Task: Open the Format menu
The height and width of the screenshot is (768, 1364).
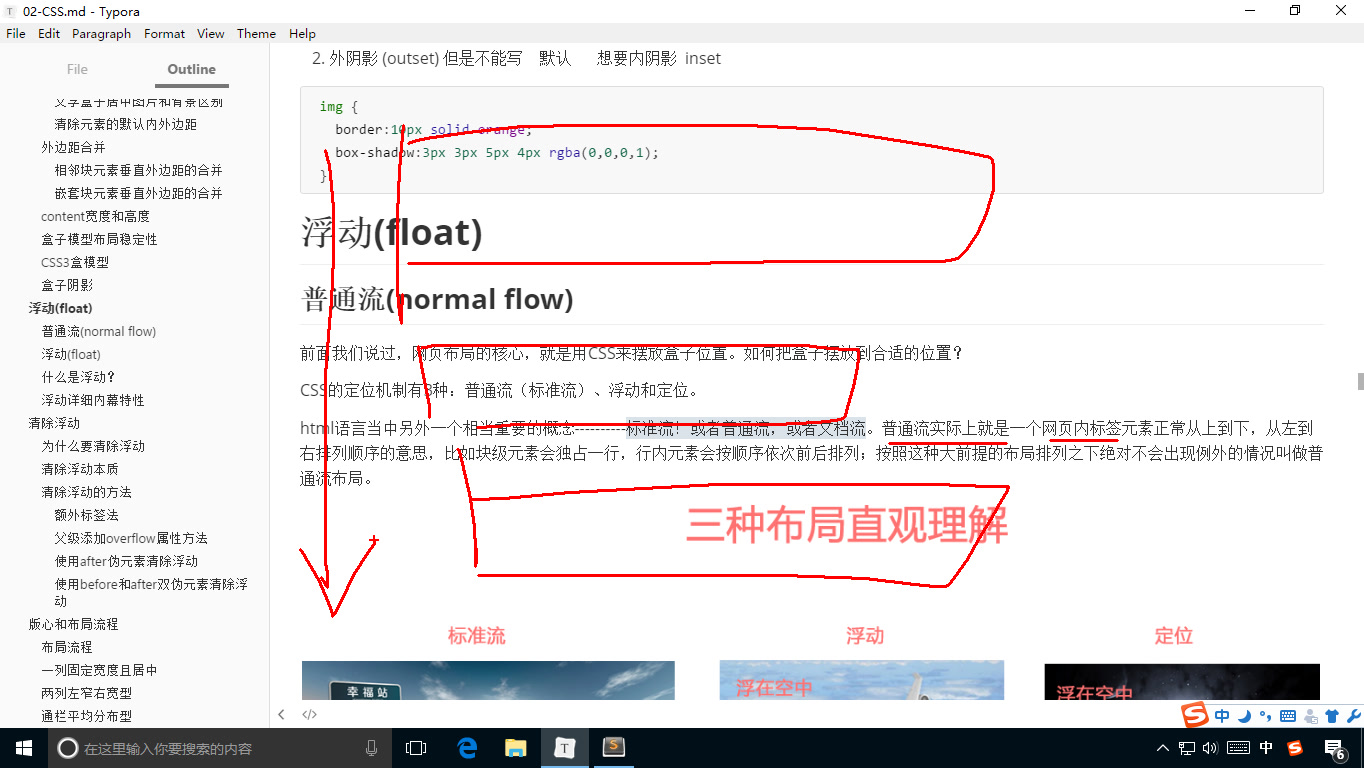Action: pyautogui.click(x=165, y=33)
